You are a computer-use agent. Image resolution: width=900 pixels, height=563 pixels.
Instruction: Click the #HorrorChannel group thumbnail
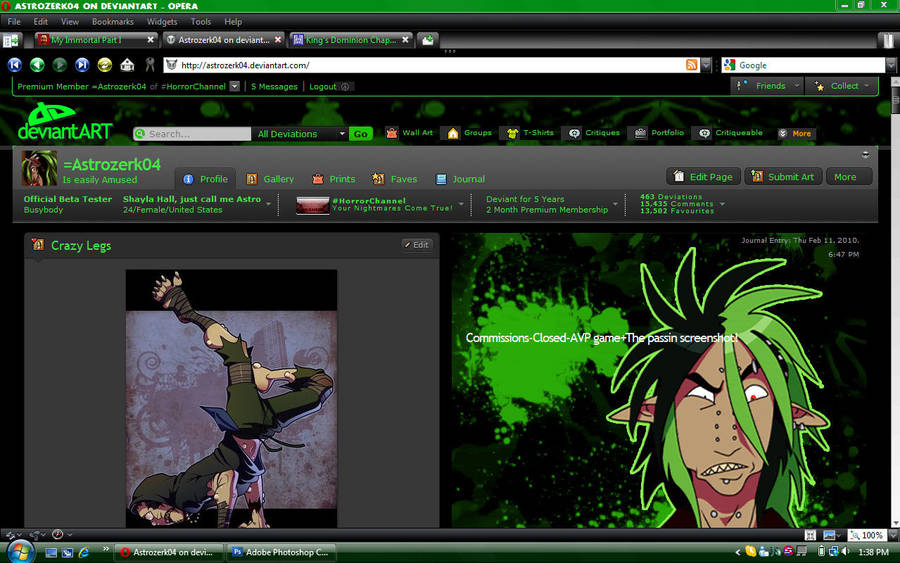click(x=312, y=205)
